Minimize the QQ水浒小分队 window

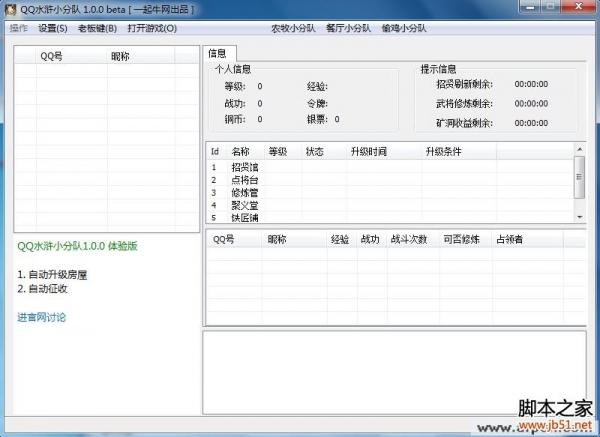point(530,7)
